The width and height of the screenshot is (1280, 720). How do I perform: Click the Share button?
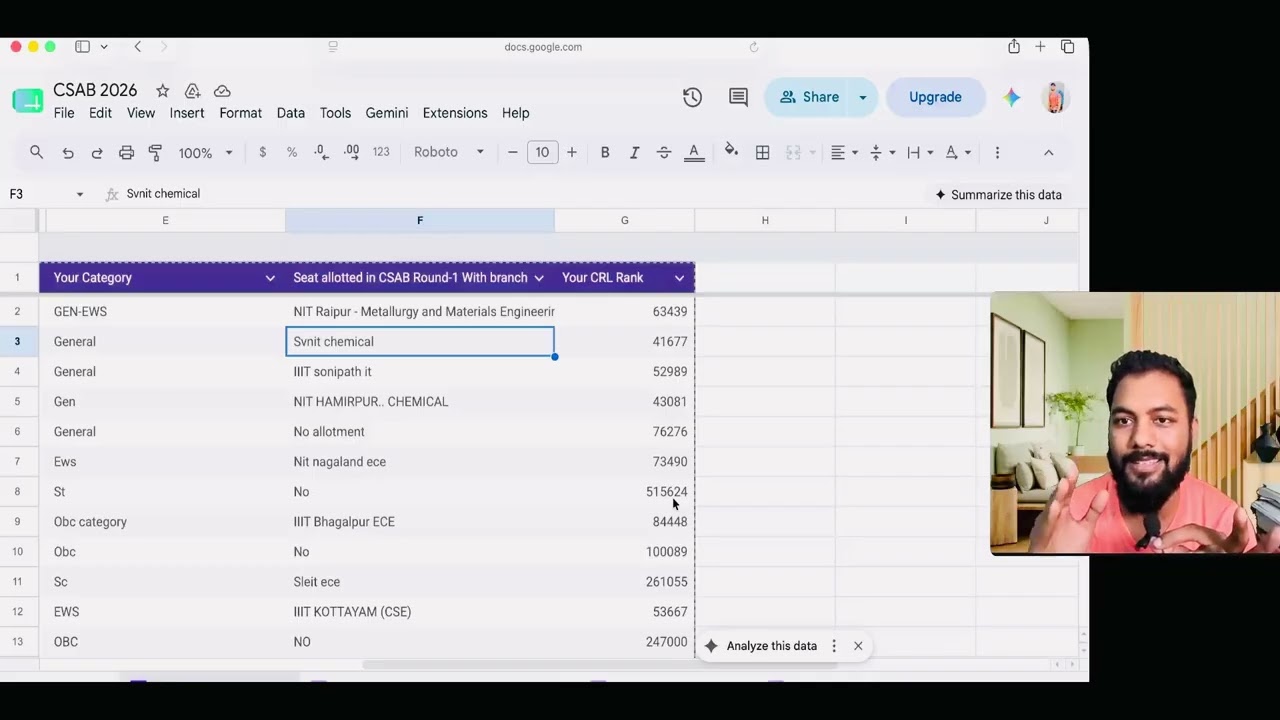pyautogui.click(x=808, y=97)
